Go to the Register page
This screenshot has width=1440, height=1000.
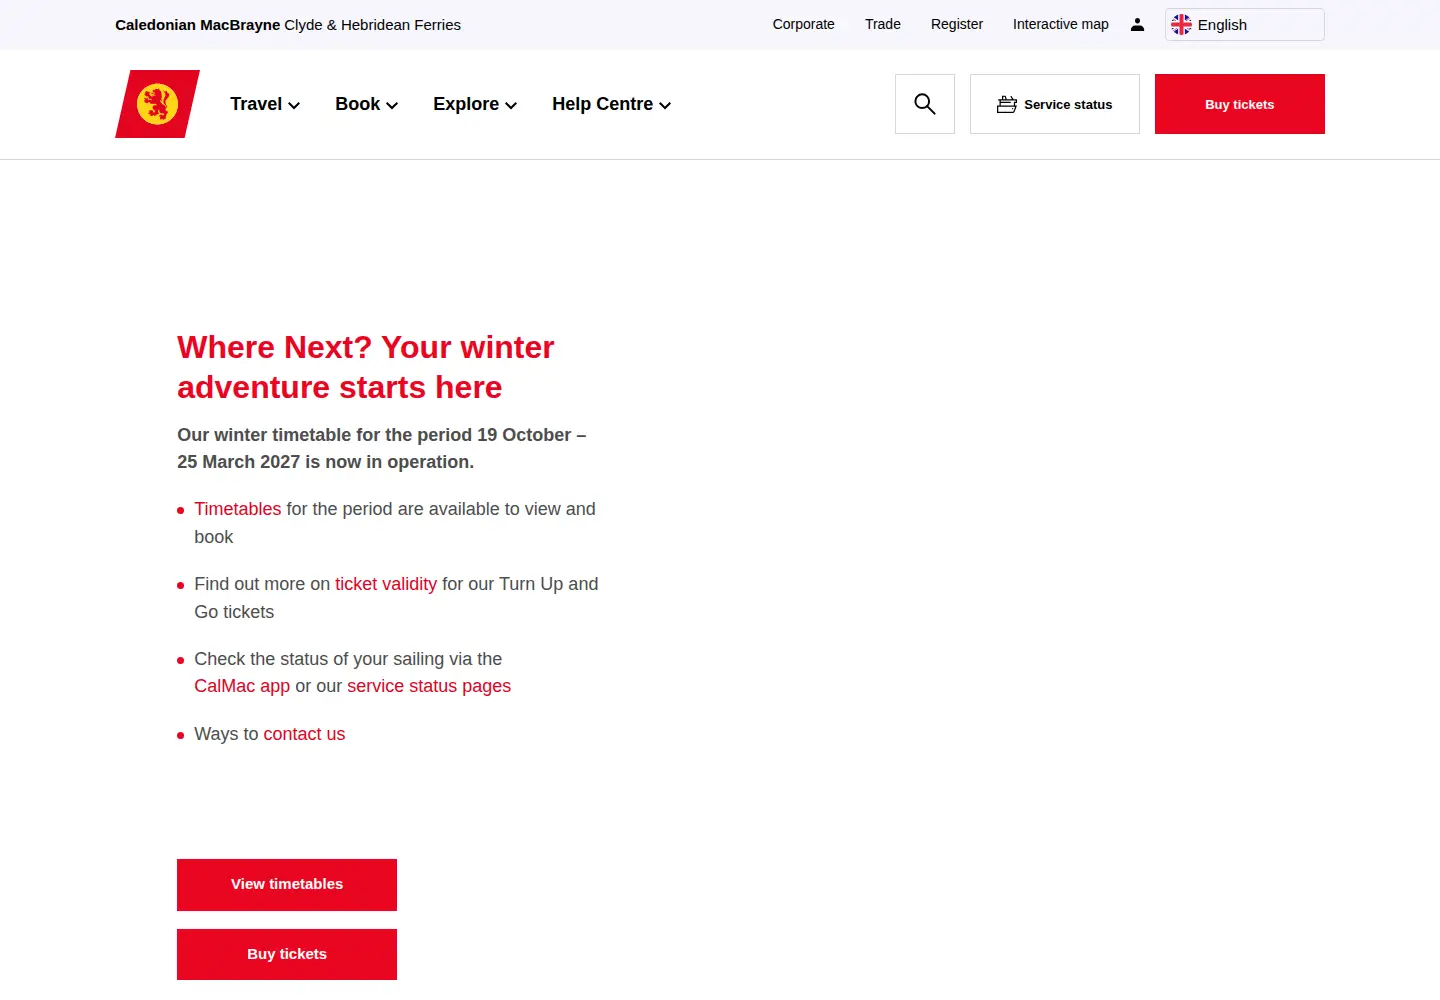pos(957,24)
